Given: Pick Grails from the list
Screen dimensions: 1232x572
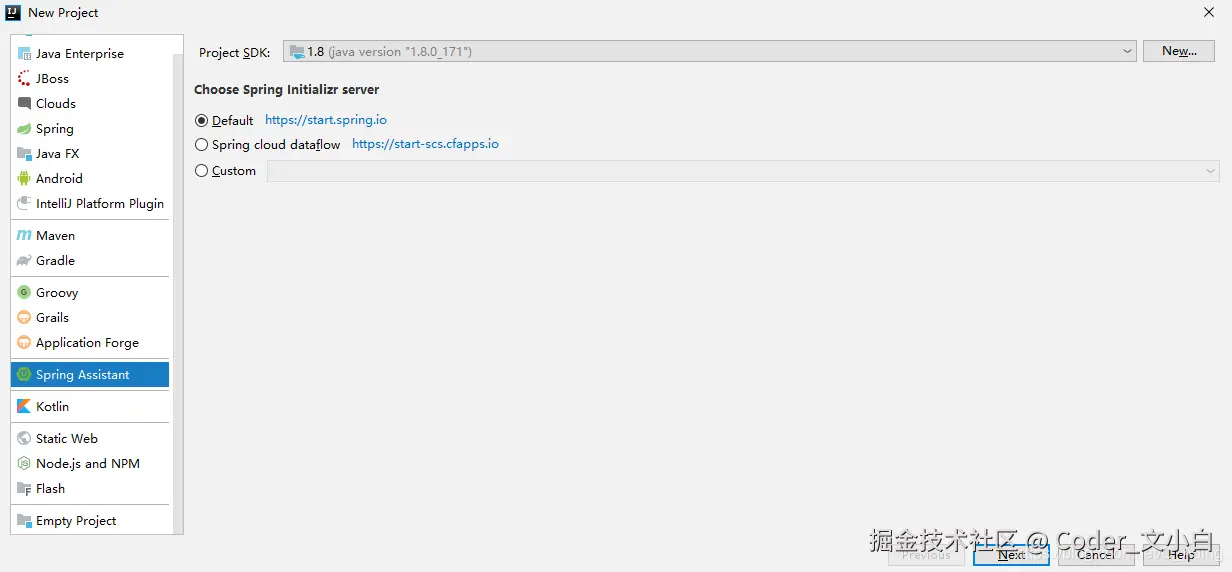Looking at the screenshot, I should [90, 317].
